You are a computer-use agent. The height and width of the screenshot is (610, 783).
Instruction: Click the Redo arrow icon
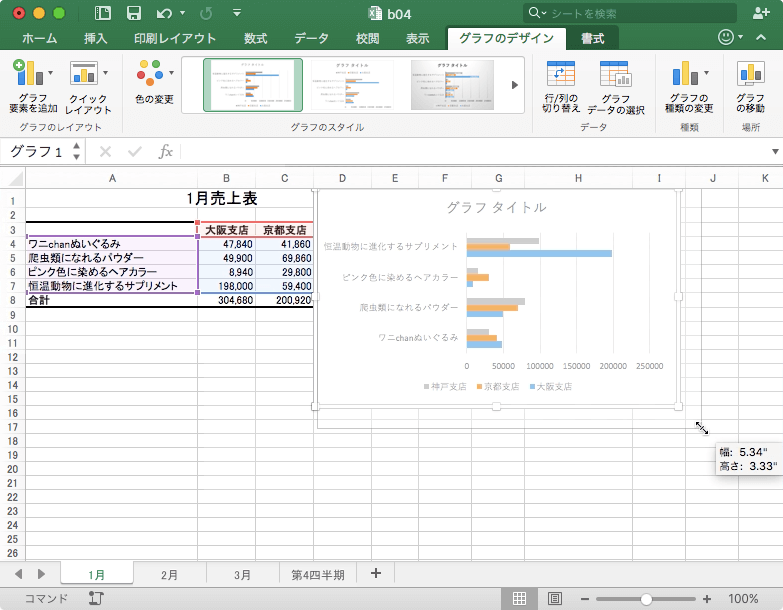tap(206, 13)
